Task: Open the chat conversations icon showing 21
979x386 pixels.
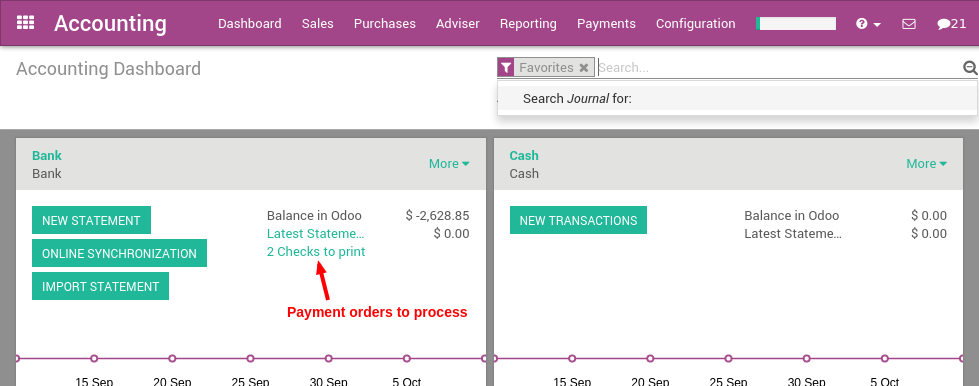Action: (952, 24)
